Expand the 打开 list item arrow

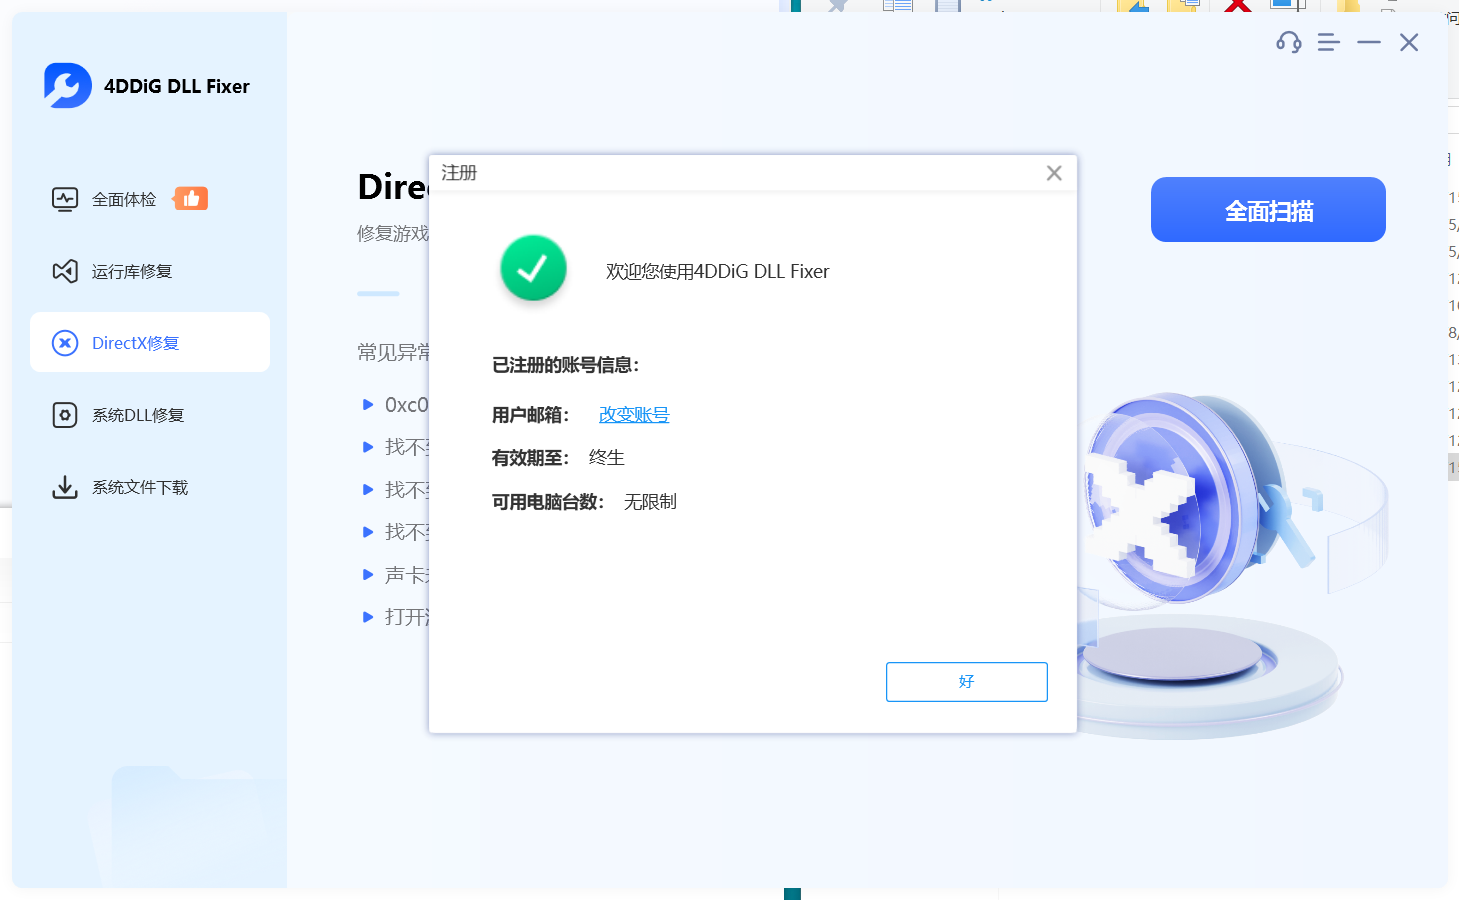pos(368,617)
